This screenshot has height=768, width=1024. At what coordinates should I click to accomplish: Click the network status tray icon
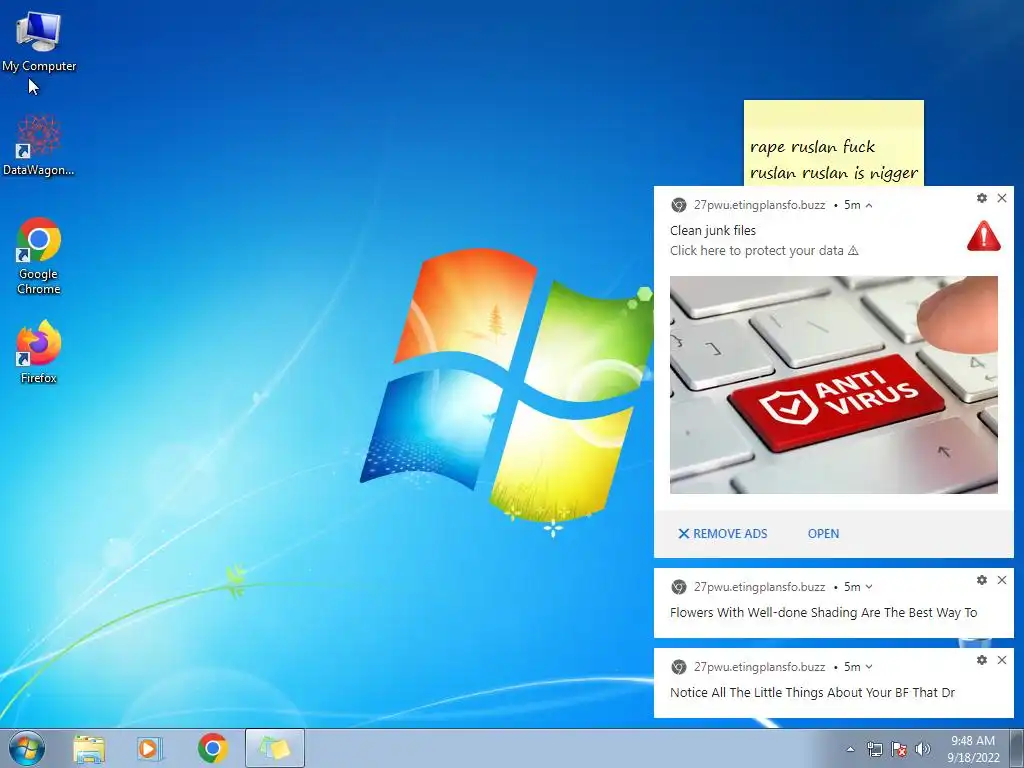pos(874,749)
